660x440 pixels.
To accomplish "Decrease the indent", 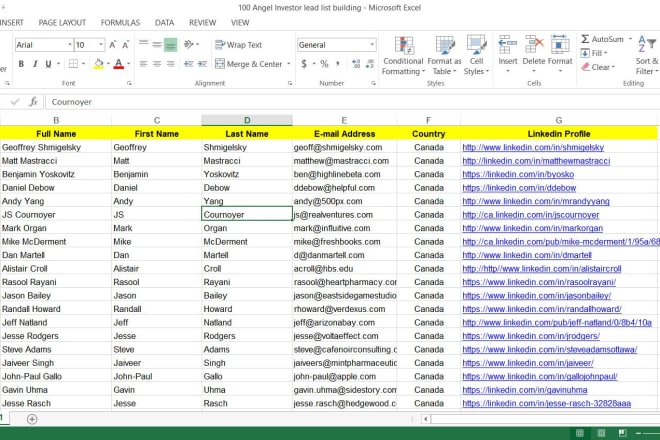I will 189,64.
